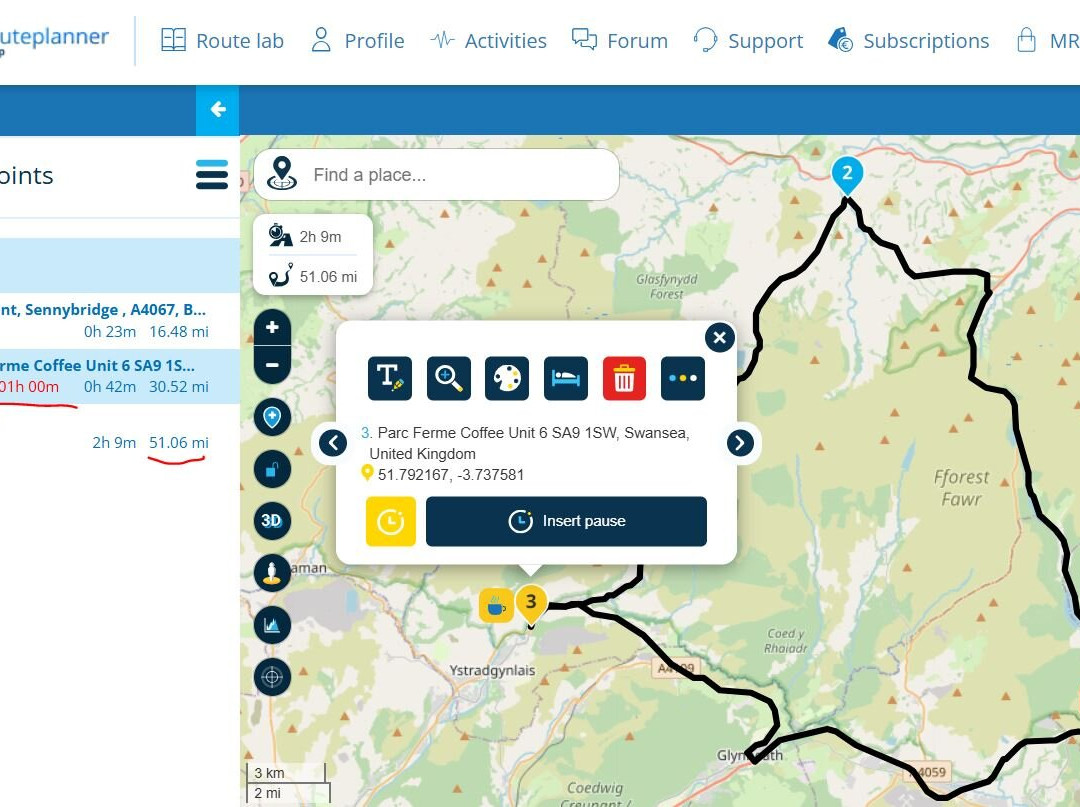Open the color palette for waypoint
This screenshot has width=1080, height=807.
click(x=507, y=378)
